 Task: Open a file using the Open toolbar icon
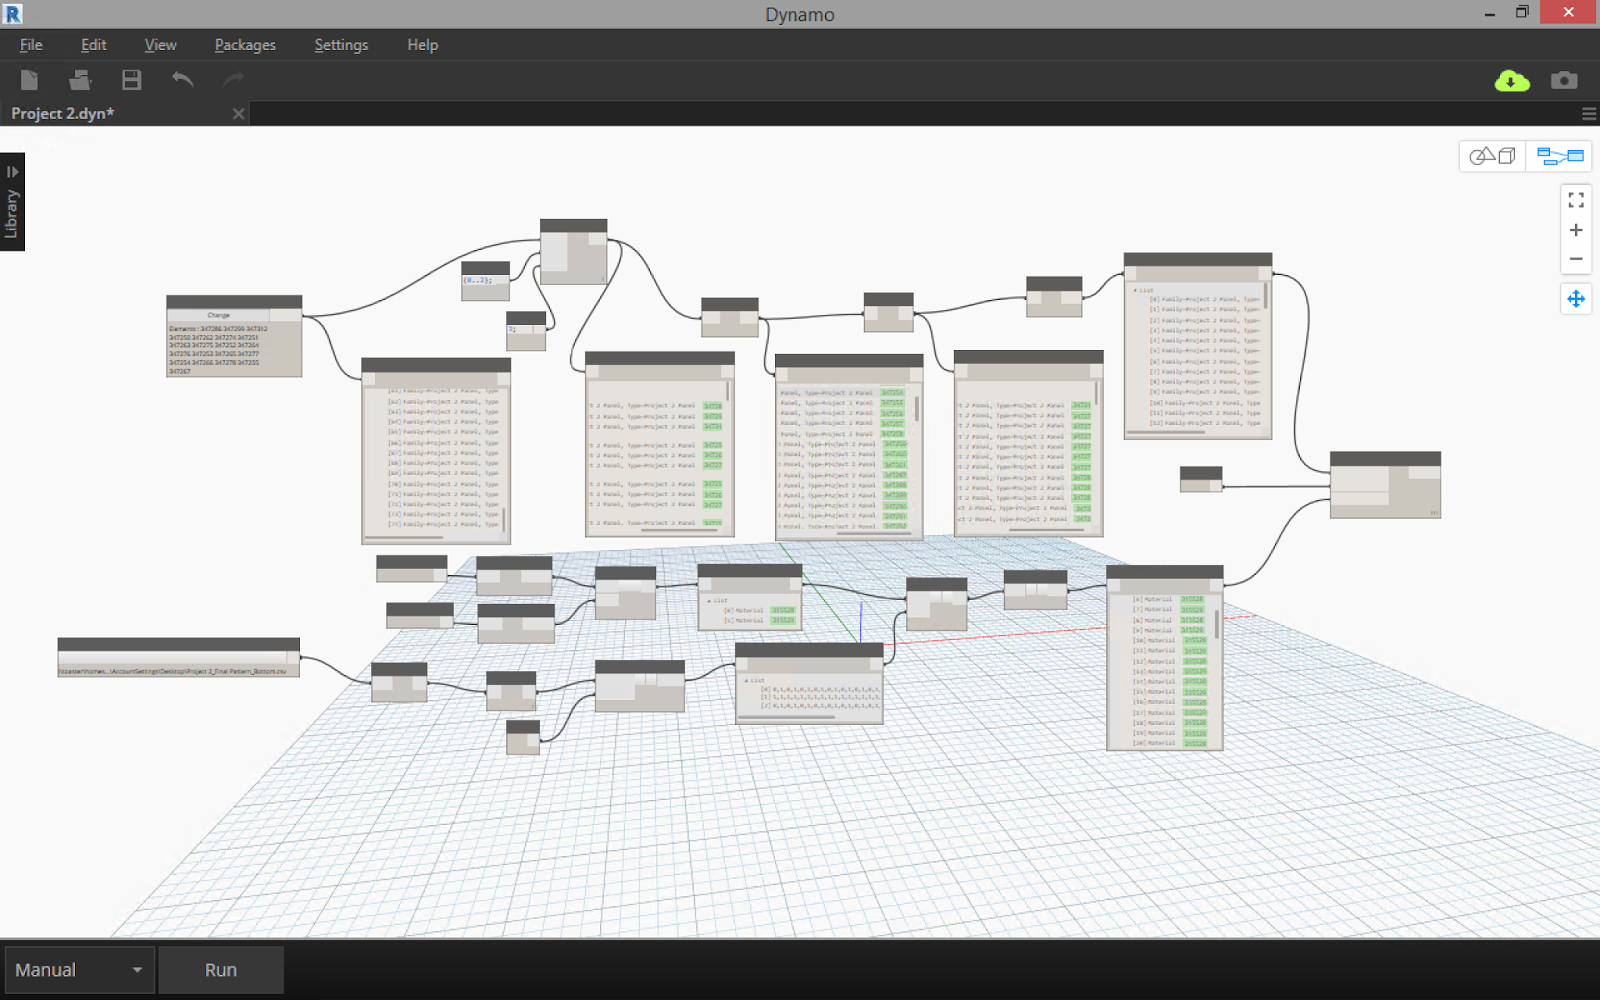coord(80,80)
